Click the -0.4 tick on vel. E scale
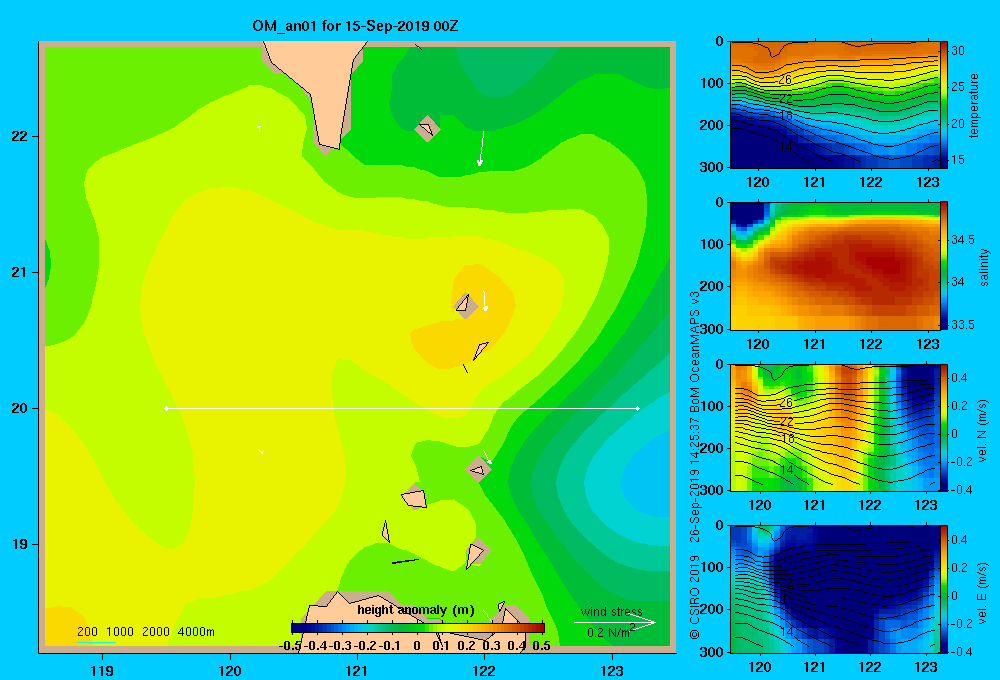 click(960, 651)
